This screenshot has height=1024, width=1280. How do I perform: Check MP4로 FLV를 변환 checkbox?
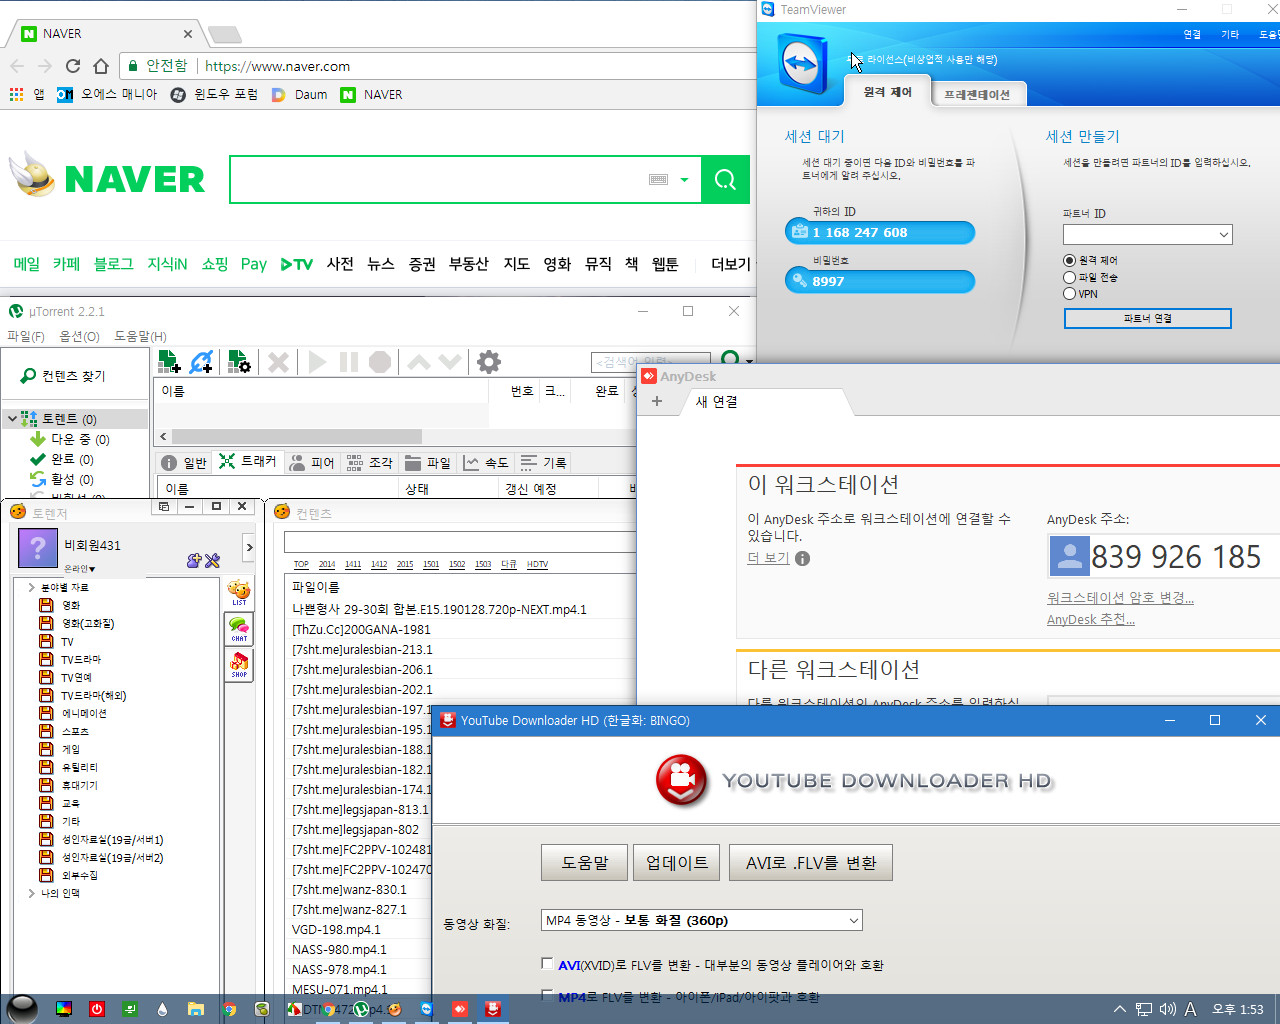tap(547, 995)
